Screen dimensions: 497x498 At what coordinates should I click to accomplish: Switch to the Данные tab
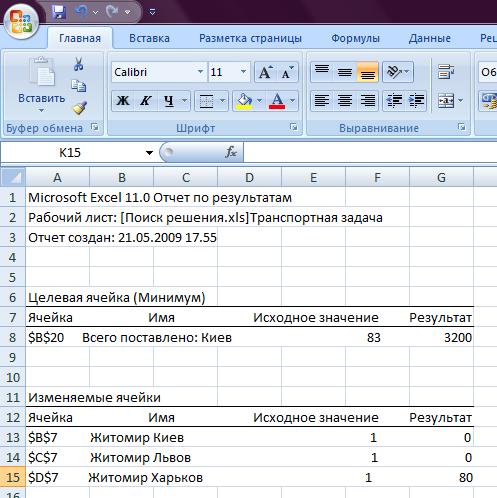click(x=430, y=38)
